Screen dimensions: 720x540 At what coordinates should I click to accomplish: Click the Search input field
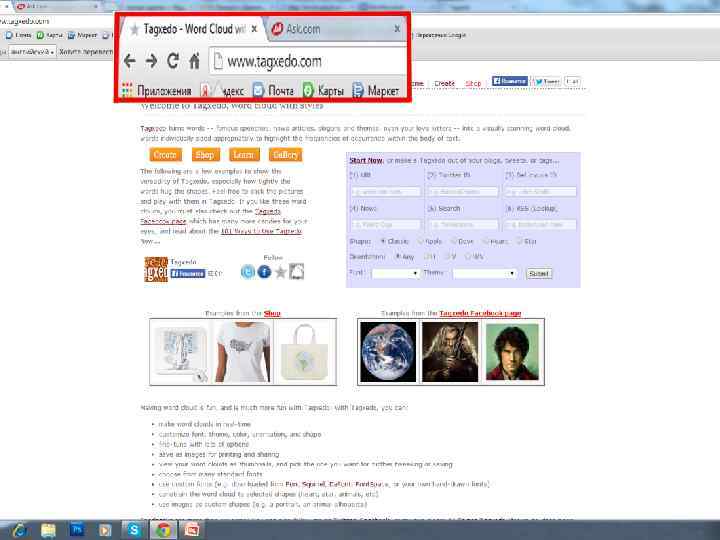[463, 225]
